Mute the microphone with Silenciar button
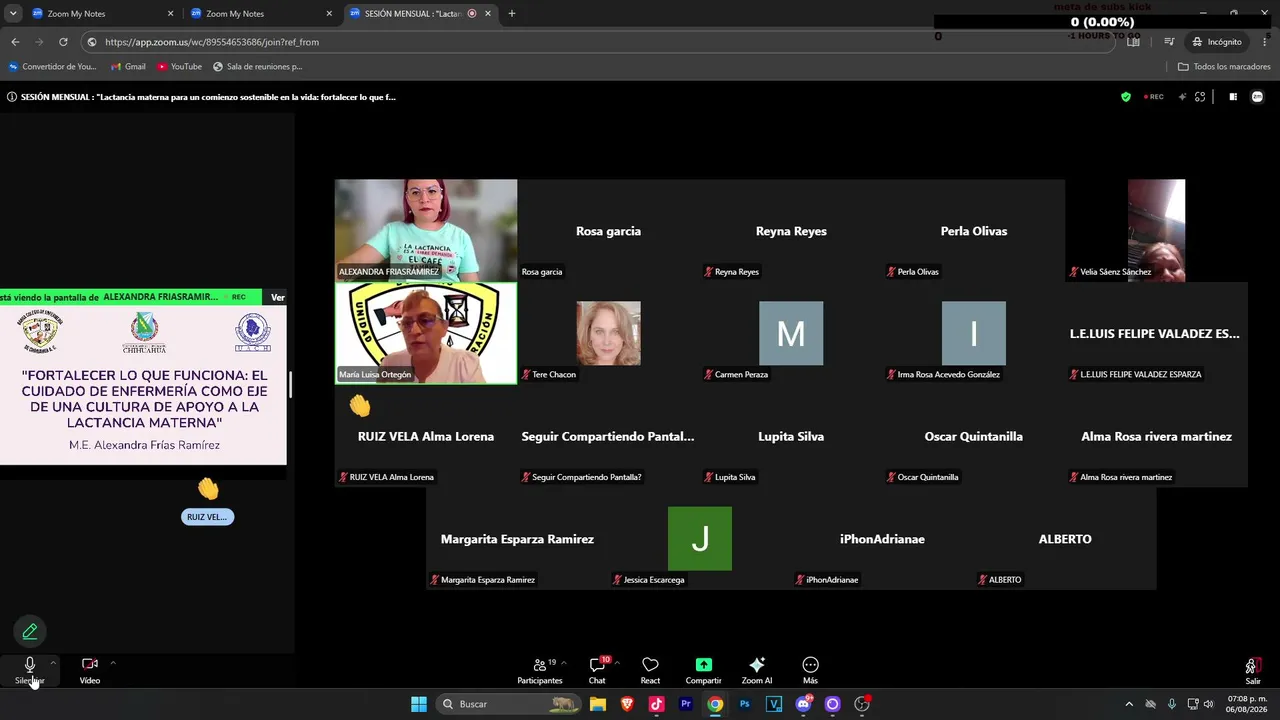Image resolution: width=1280 pixels, height=720 pixels. pyautogui.click(x=30, y=670)
